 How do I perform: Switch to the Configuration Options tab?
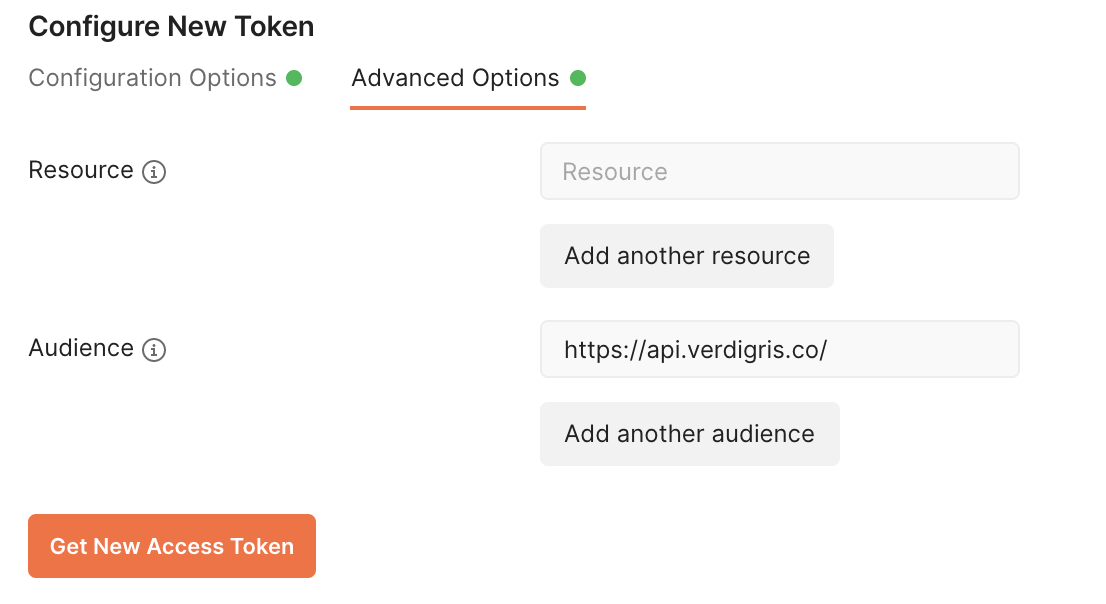[x=152, y=78]
